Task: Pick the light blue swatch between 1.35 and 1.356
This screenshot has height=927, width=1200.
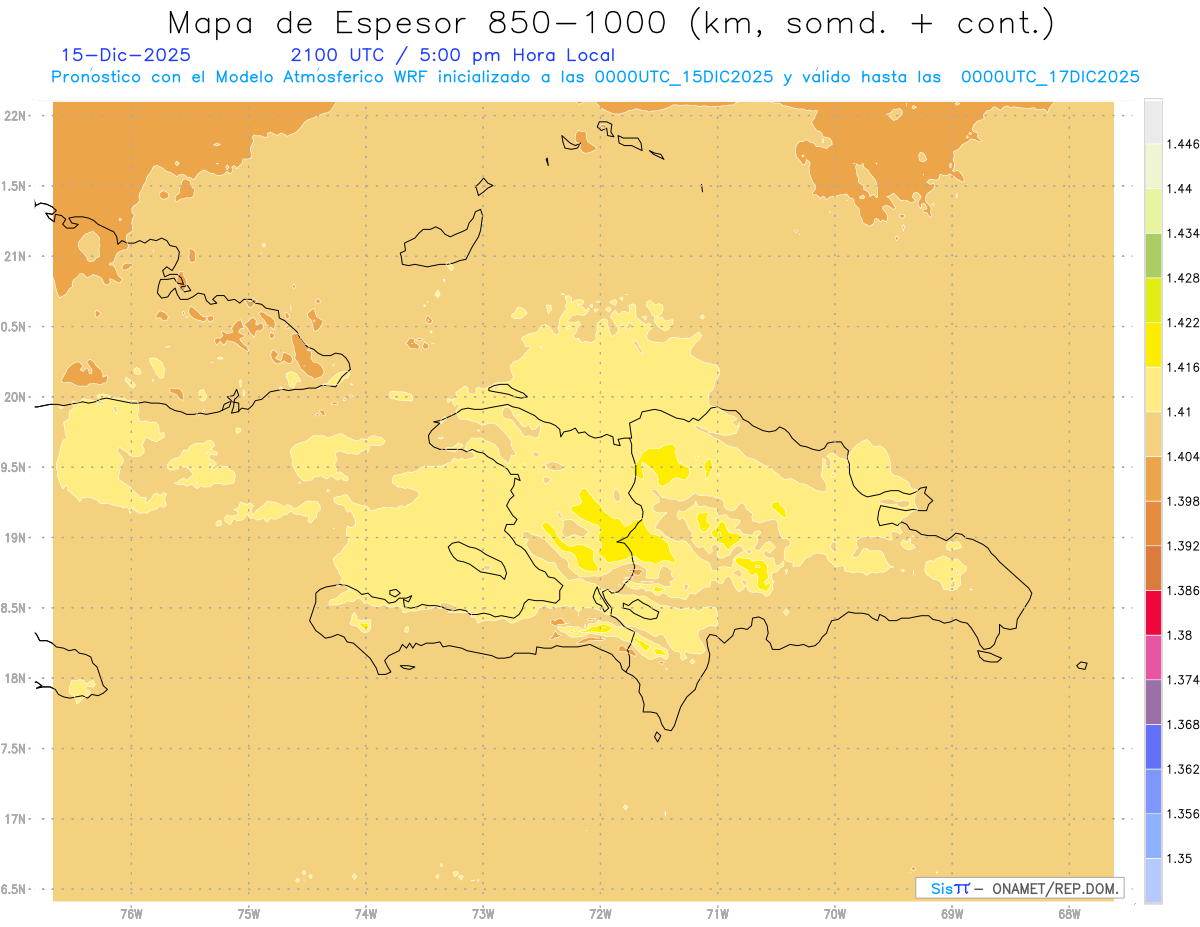Action: 1153,835
